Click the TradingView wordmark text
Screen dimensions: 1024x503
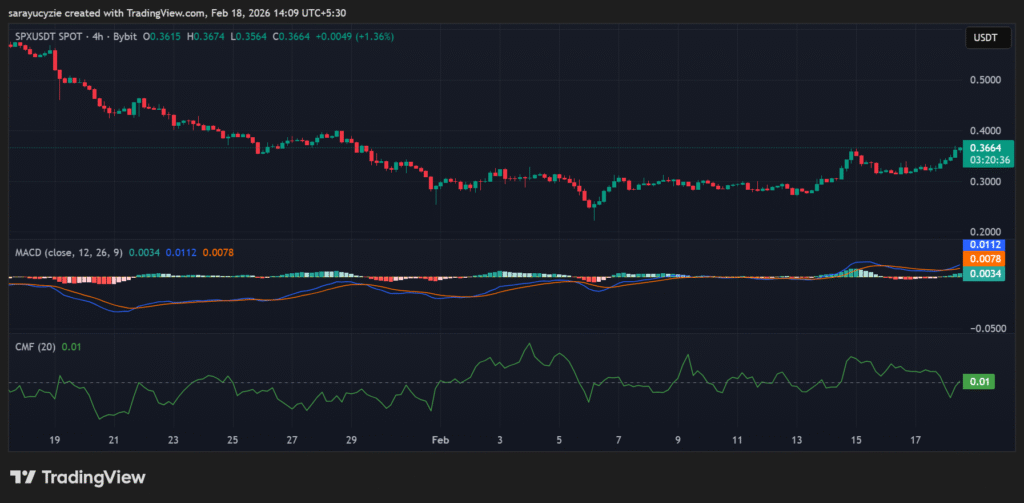pos(92,478)
